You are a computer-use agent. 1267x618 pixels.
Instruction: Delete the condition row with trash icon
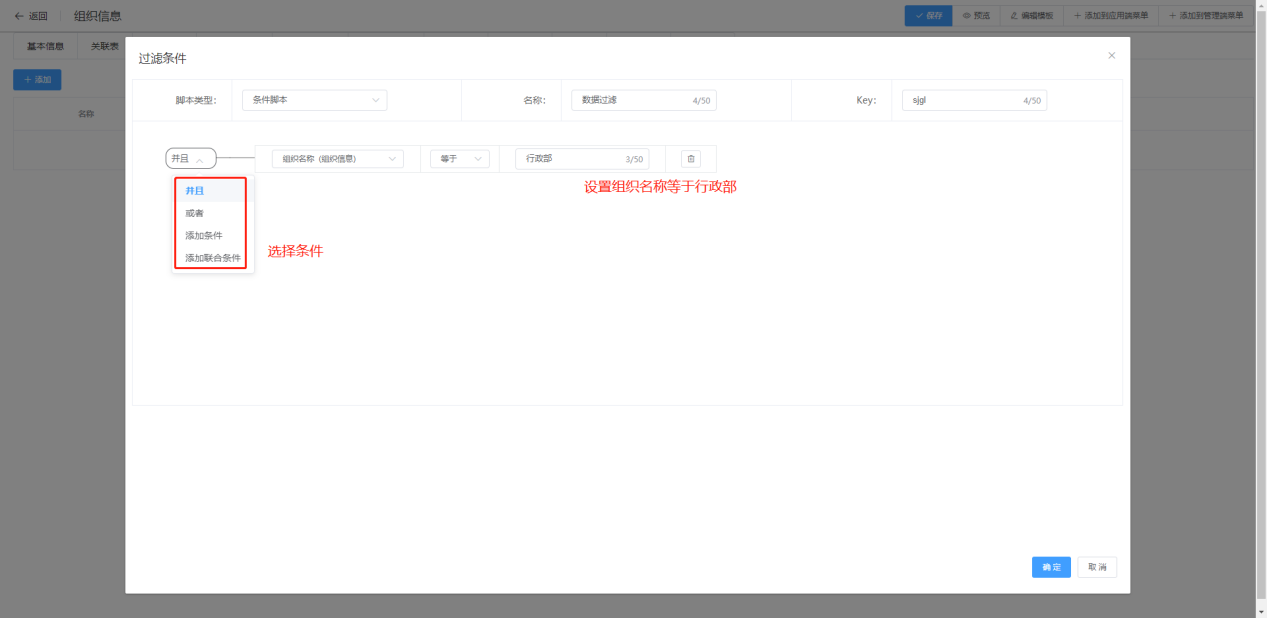[x=691, y=159]
